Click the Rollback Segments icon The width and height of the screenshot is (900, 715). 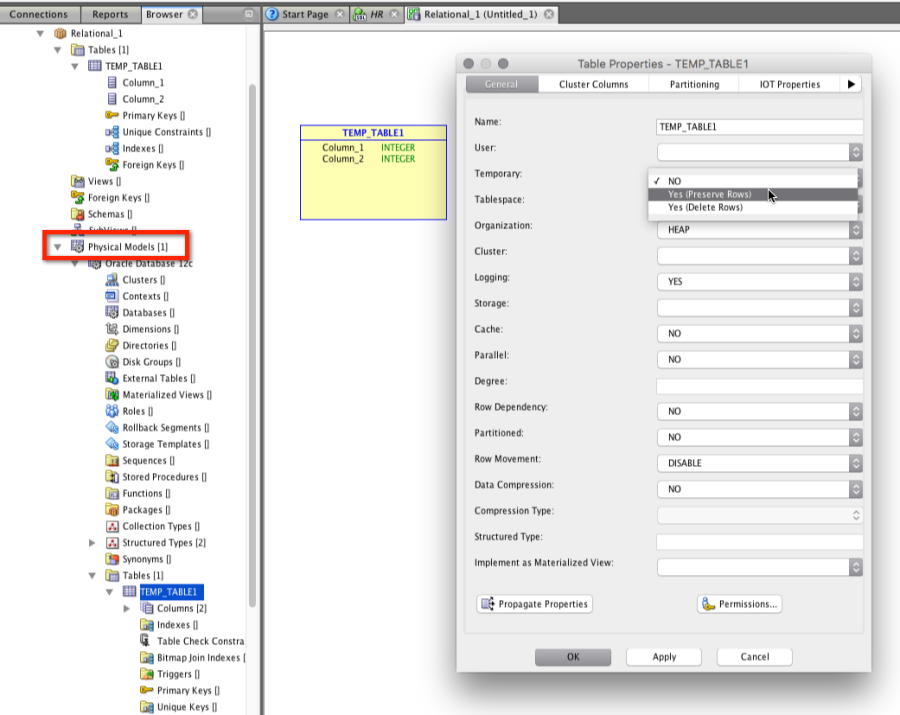click(x=112, y=428)
